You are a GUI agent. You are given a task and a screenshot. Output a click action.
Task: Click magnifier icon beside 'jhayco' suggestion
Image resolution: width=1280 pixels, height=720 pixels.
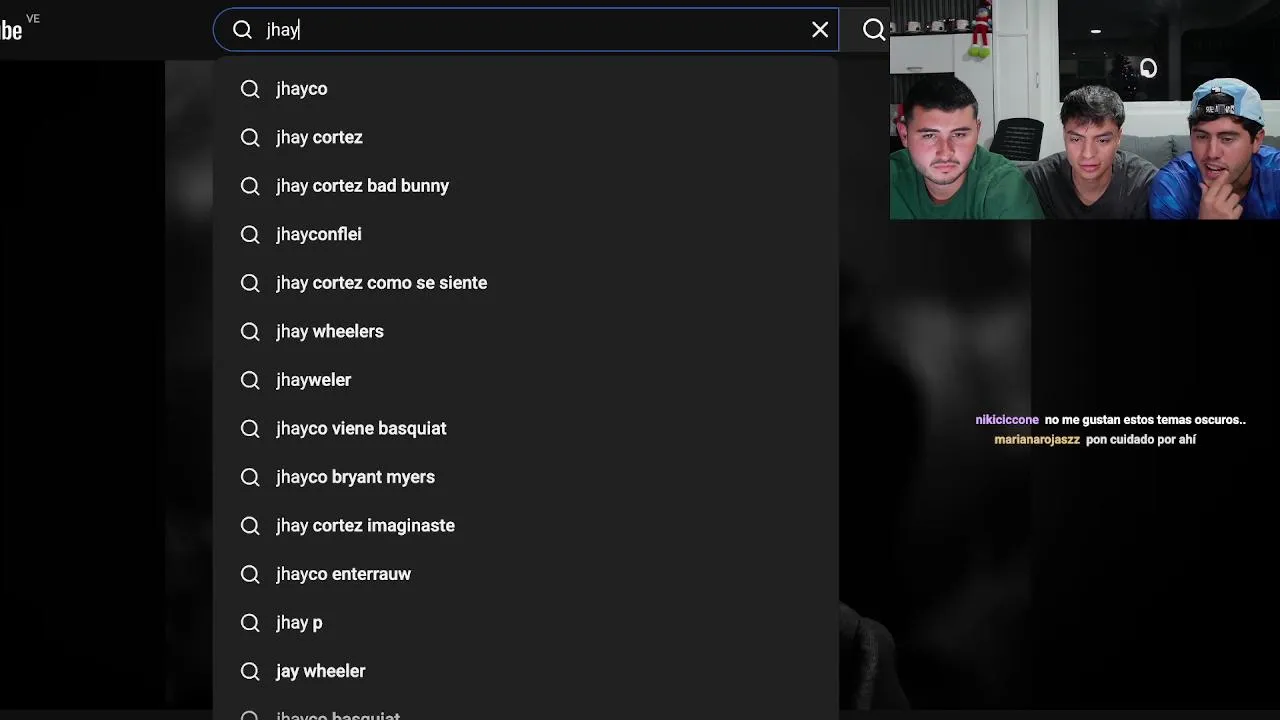(250, 89)
